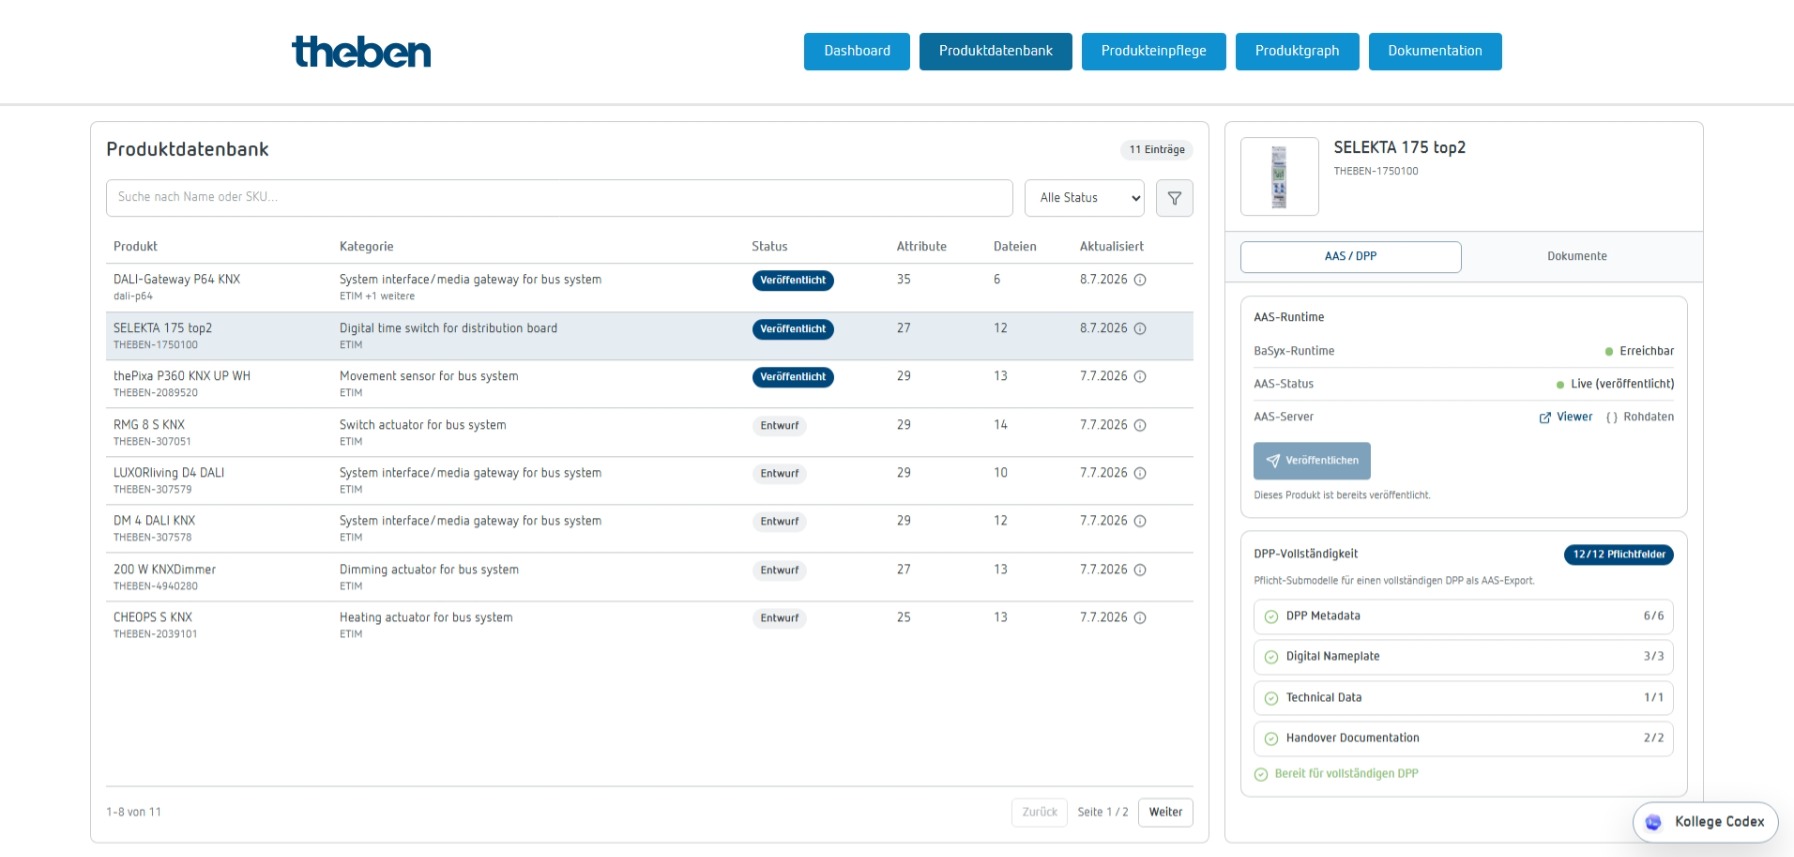Image resolution: width=1794 pixels, height=857 pixels.
Task: Click info icon in SELEKTA 175 top2 row
Action: pos(1140,328)
